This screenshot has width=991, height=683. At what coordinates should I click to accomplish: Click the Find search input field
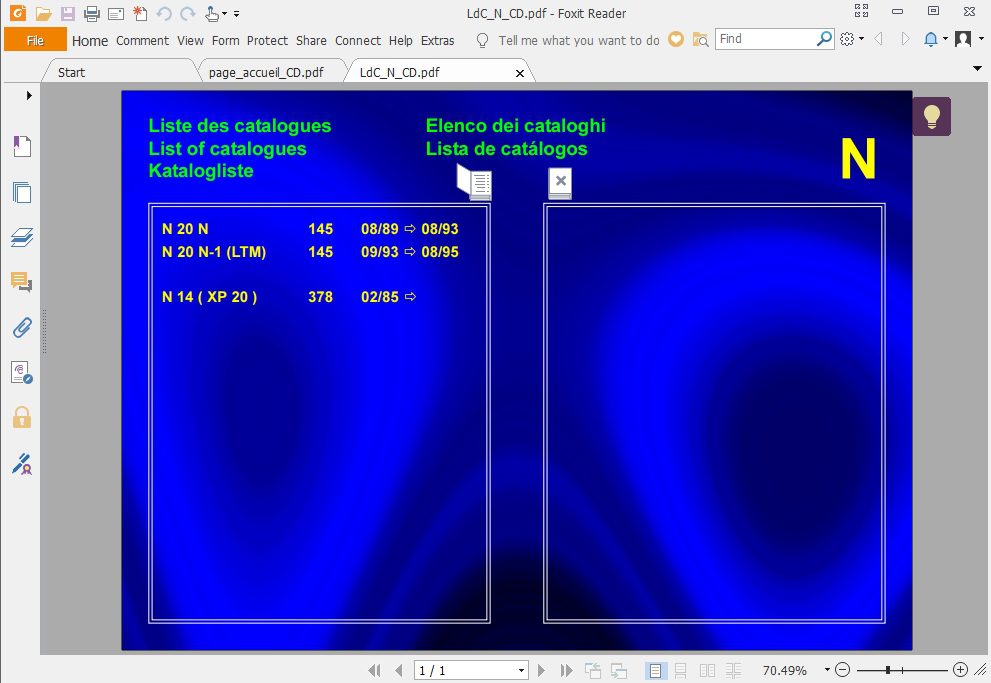pyautogui.click(x=766, y=39)
